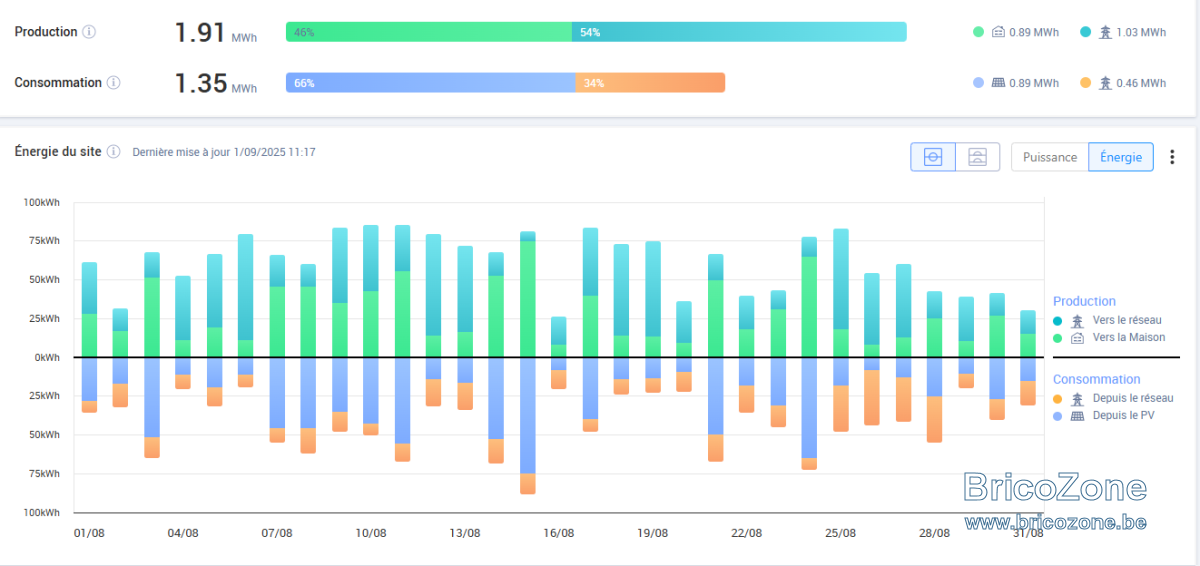Click the 66% segment of the Consommation bar
1200x566 pixels.
tap(430, 83)
